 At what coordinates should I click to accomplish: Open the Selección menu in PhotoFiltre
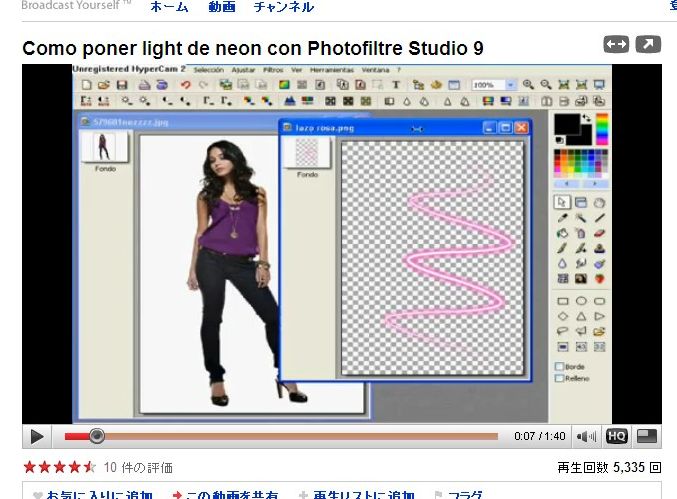(x=209, y=69)
